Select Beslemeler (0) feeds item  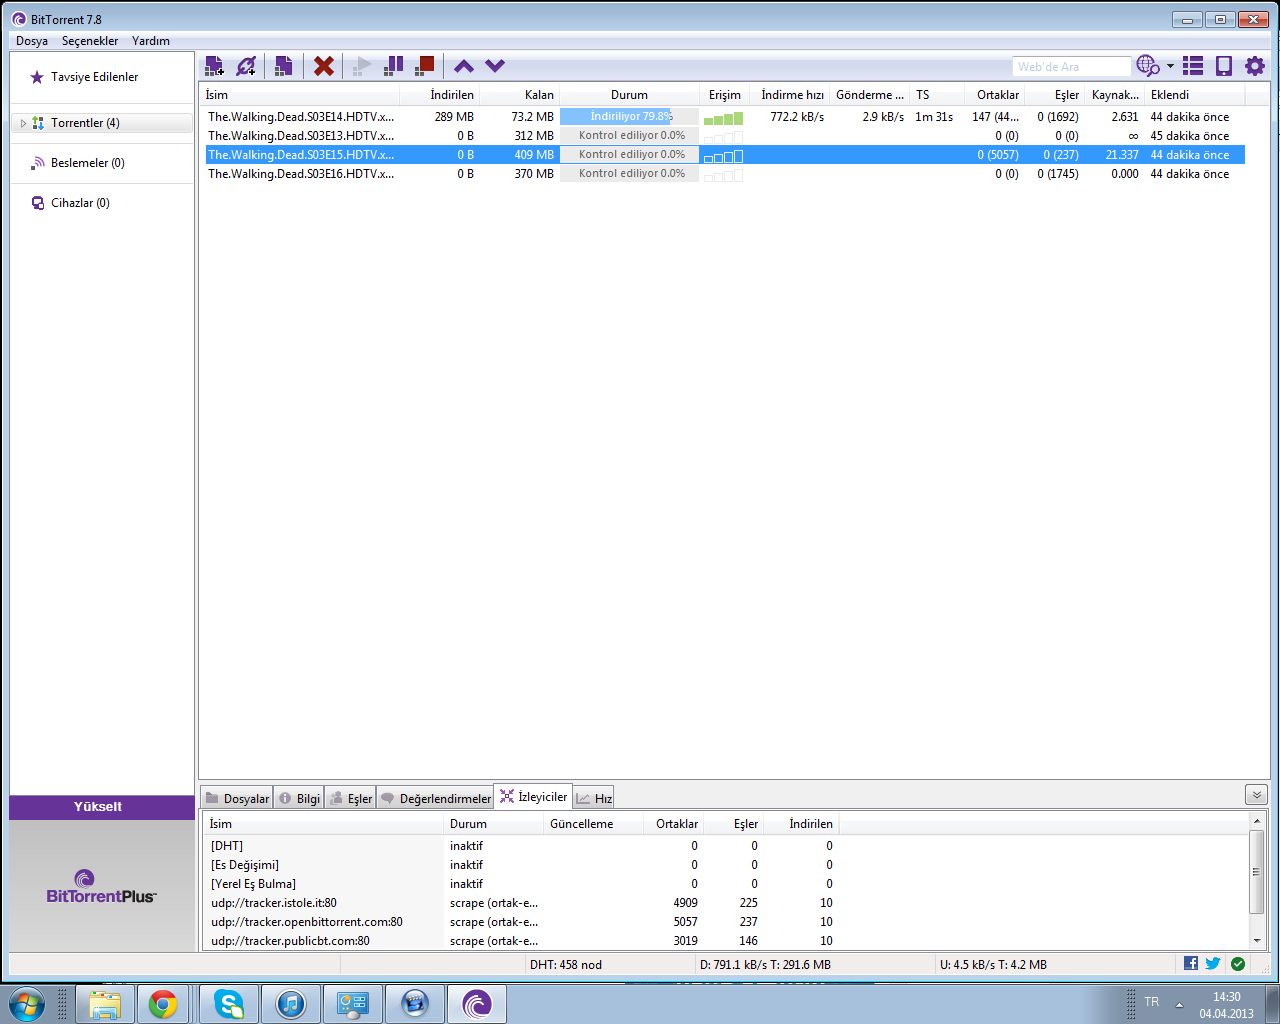[88, 163]
